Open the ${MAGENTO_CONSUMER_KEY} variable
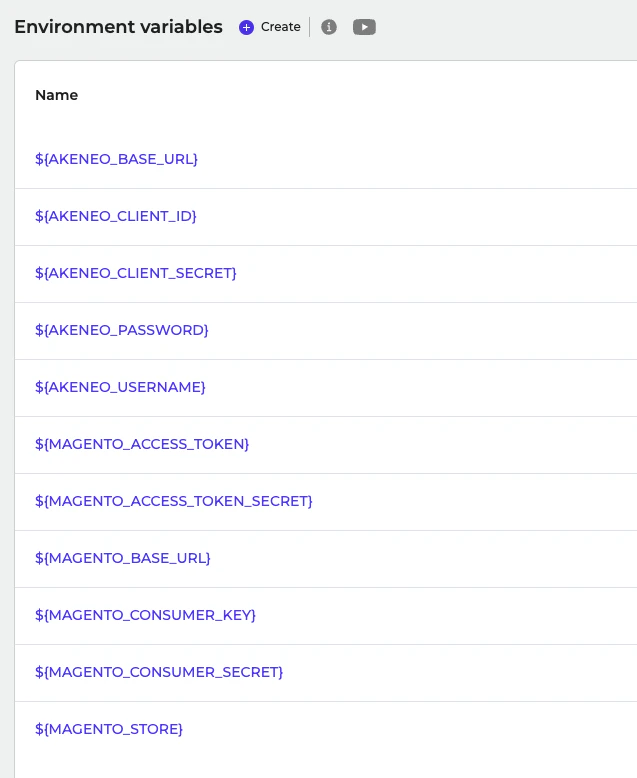This screenshot has width=637, height=778. click(145, 615)
